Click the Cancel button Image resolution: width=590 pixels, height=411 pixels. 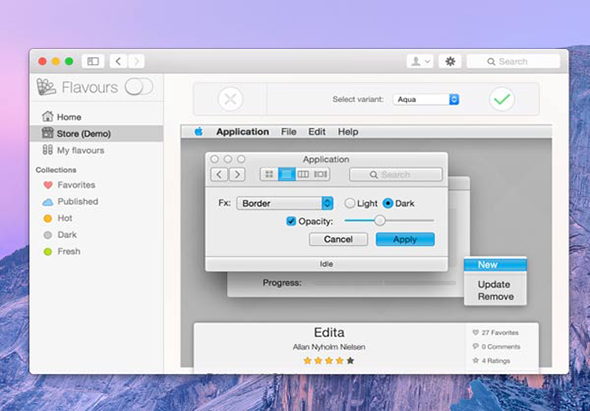338,239
